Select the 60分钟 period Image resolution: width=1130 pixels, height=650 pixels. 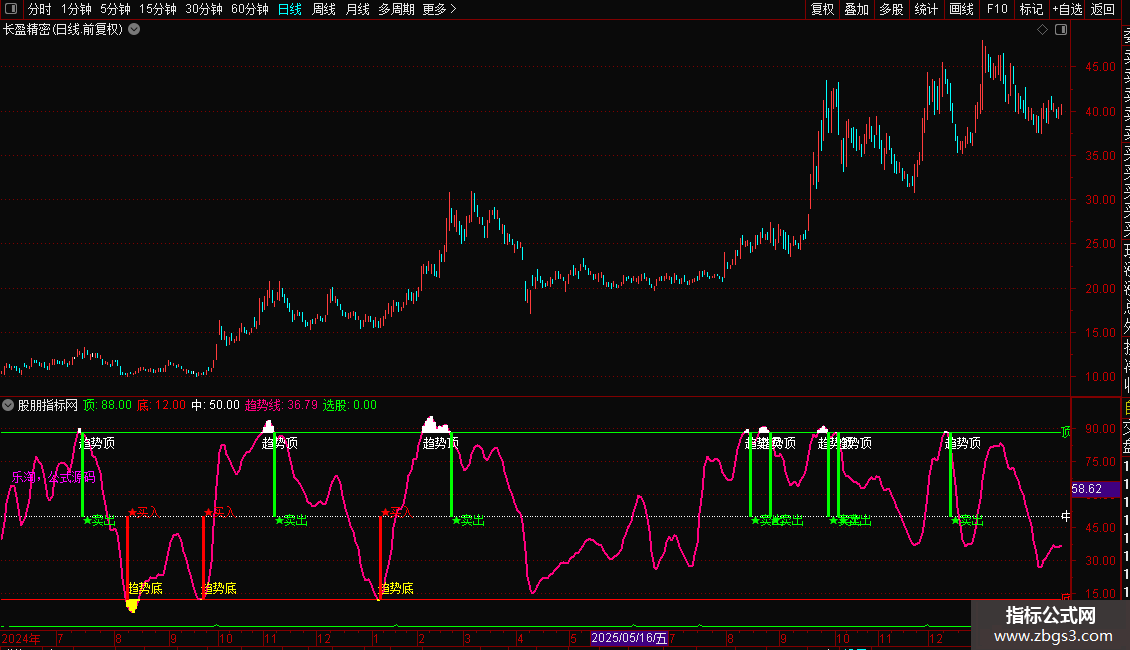(250, 9)
